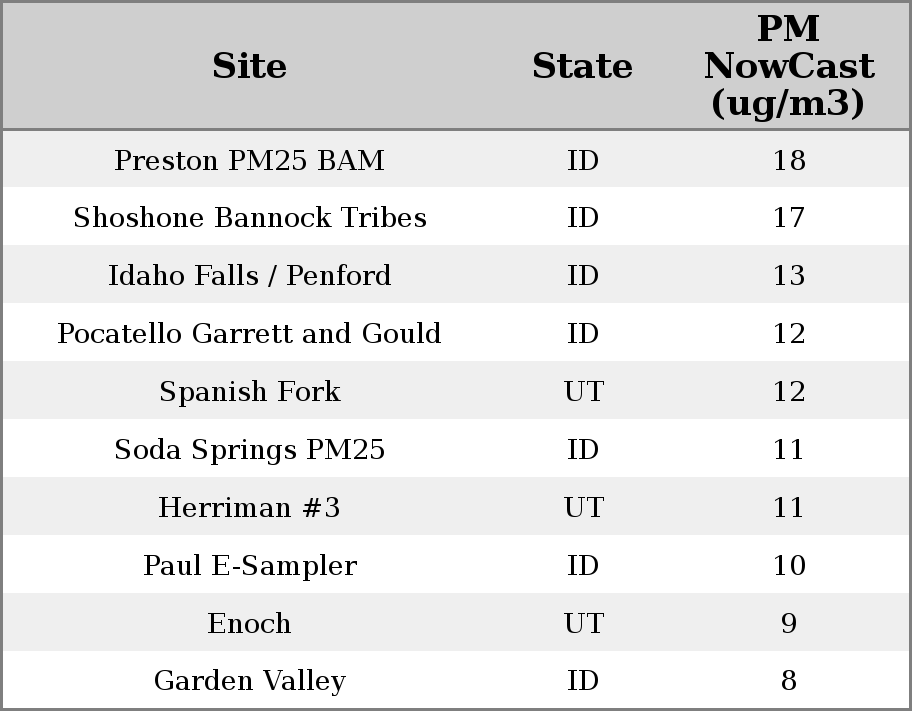
Task: Click the UT state cell for Enoch
Action: [583, 624]
